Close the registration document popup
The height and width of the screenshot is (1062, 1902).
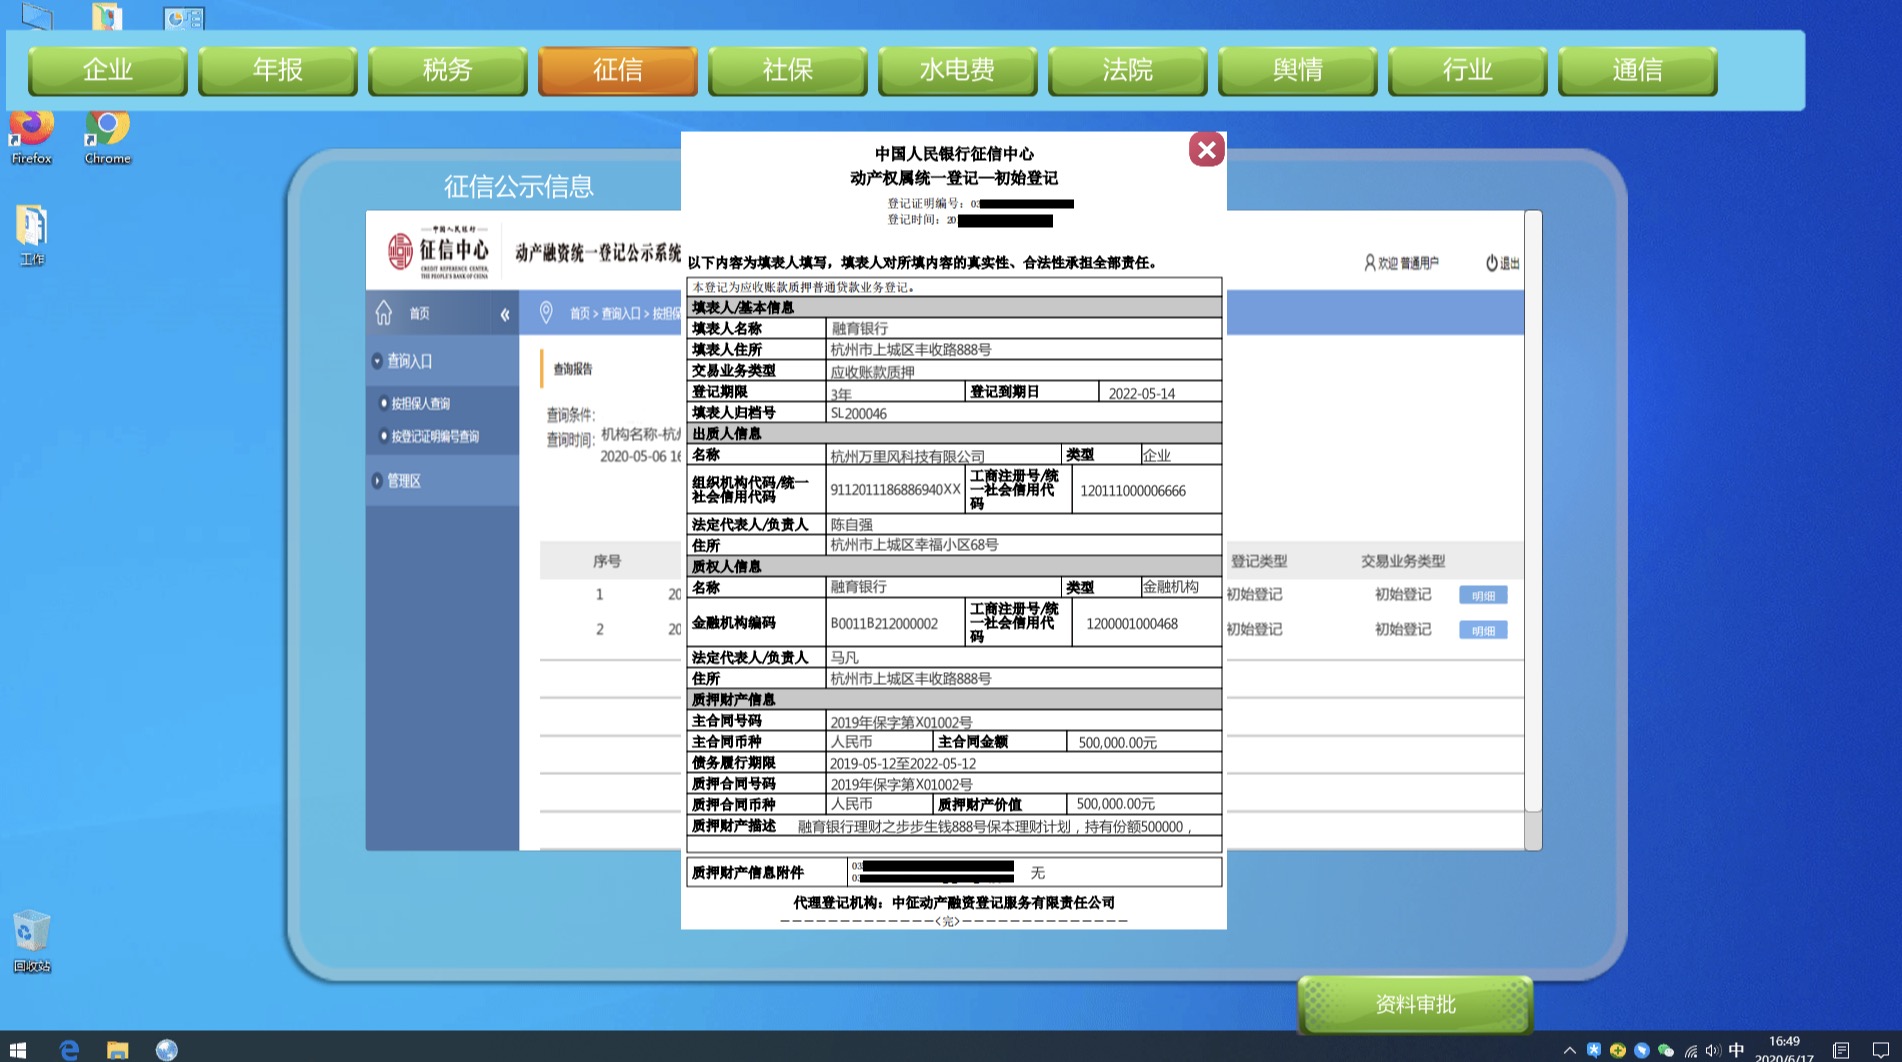1206,150
